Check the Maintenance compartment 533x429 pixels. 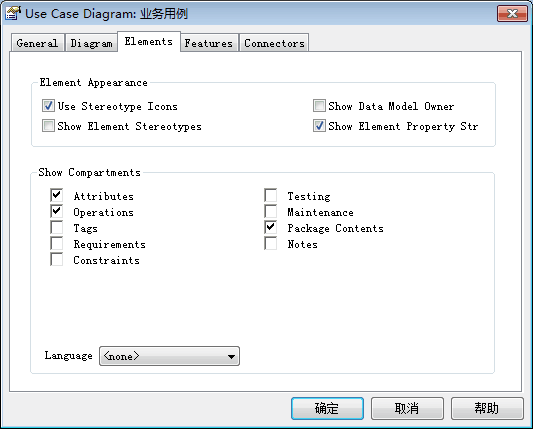pos(271,211)
